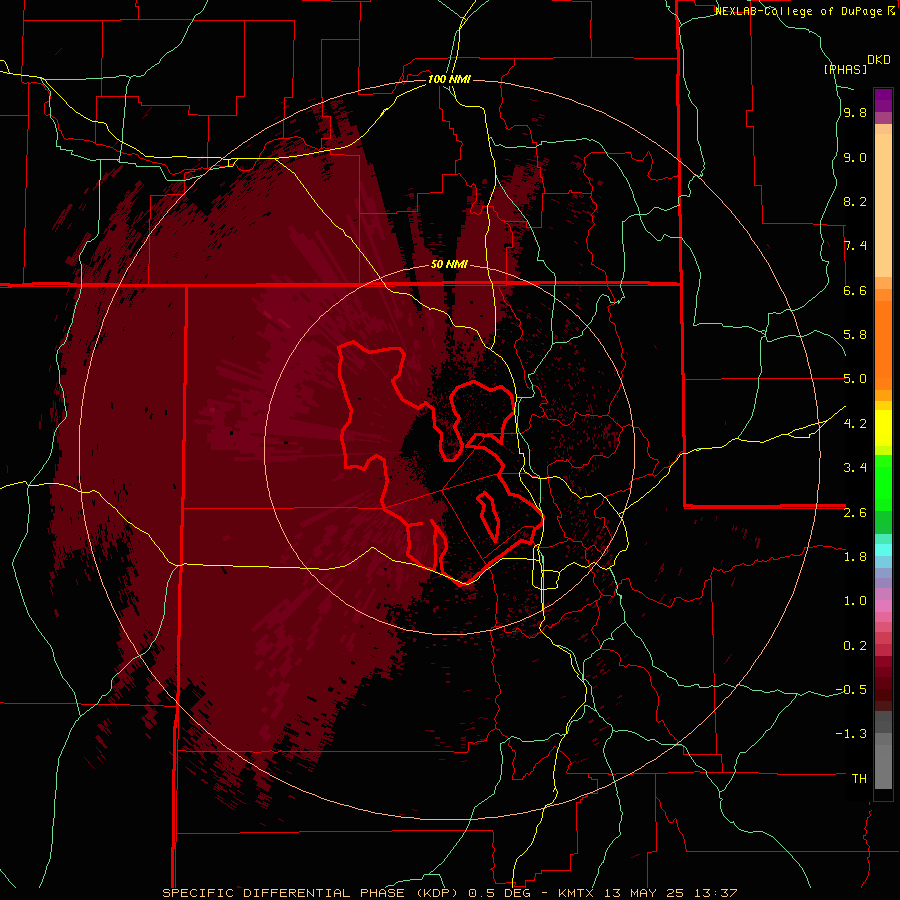The image size is (900, 900).
Task: Click the -0.5 legend value
Action: (851, 690)
